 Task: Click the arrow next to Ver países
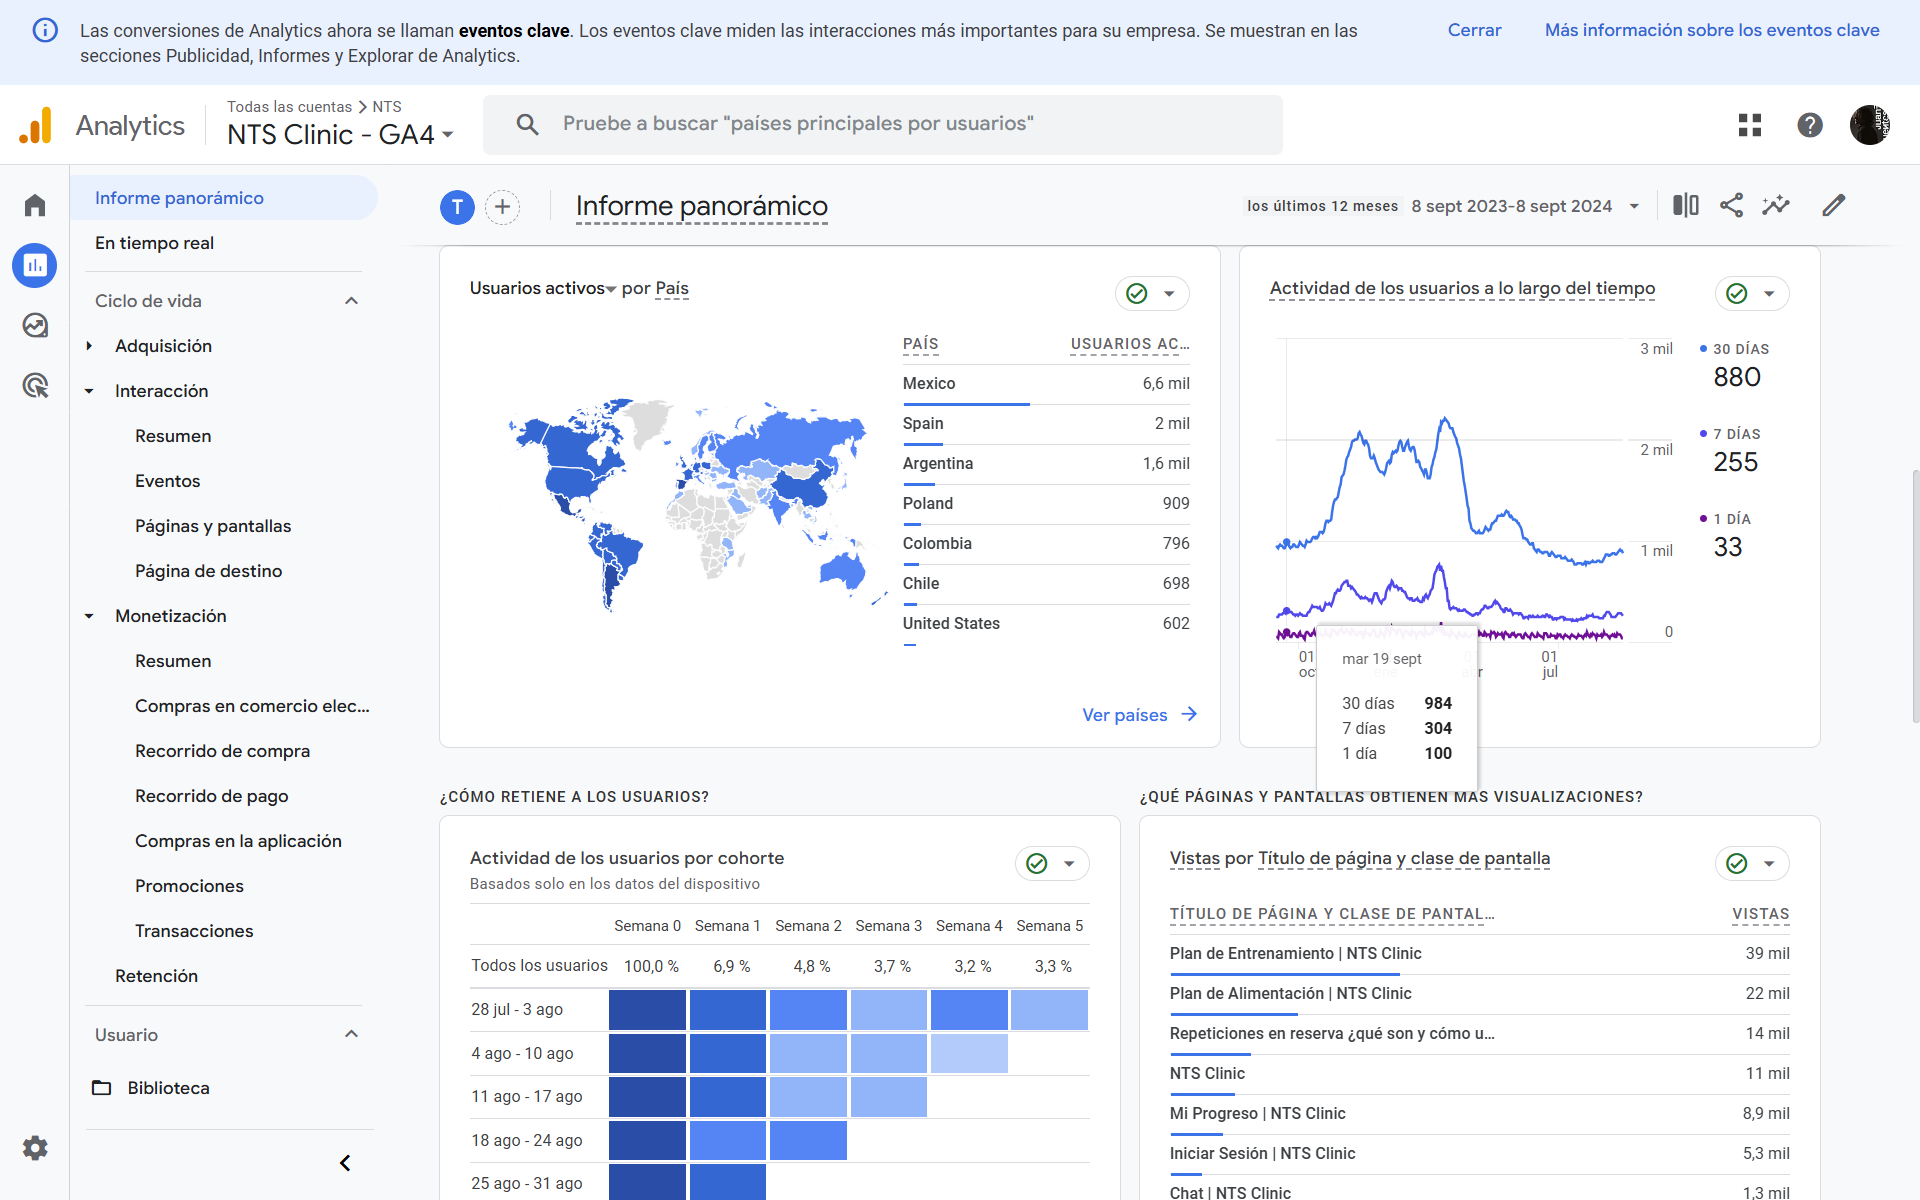1189,714
